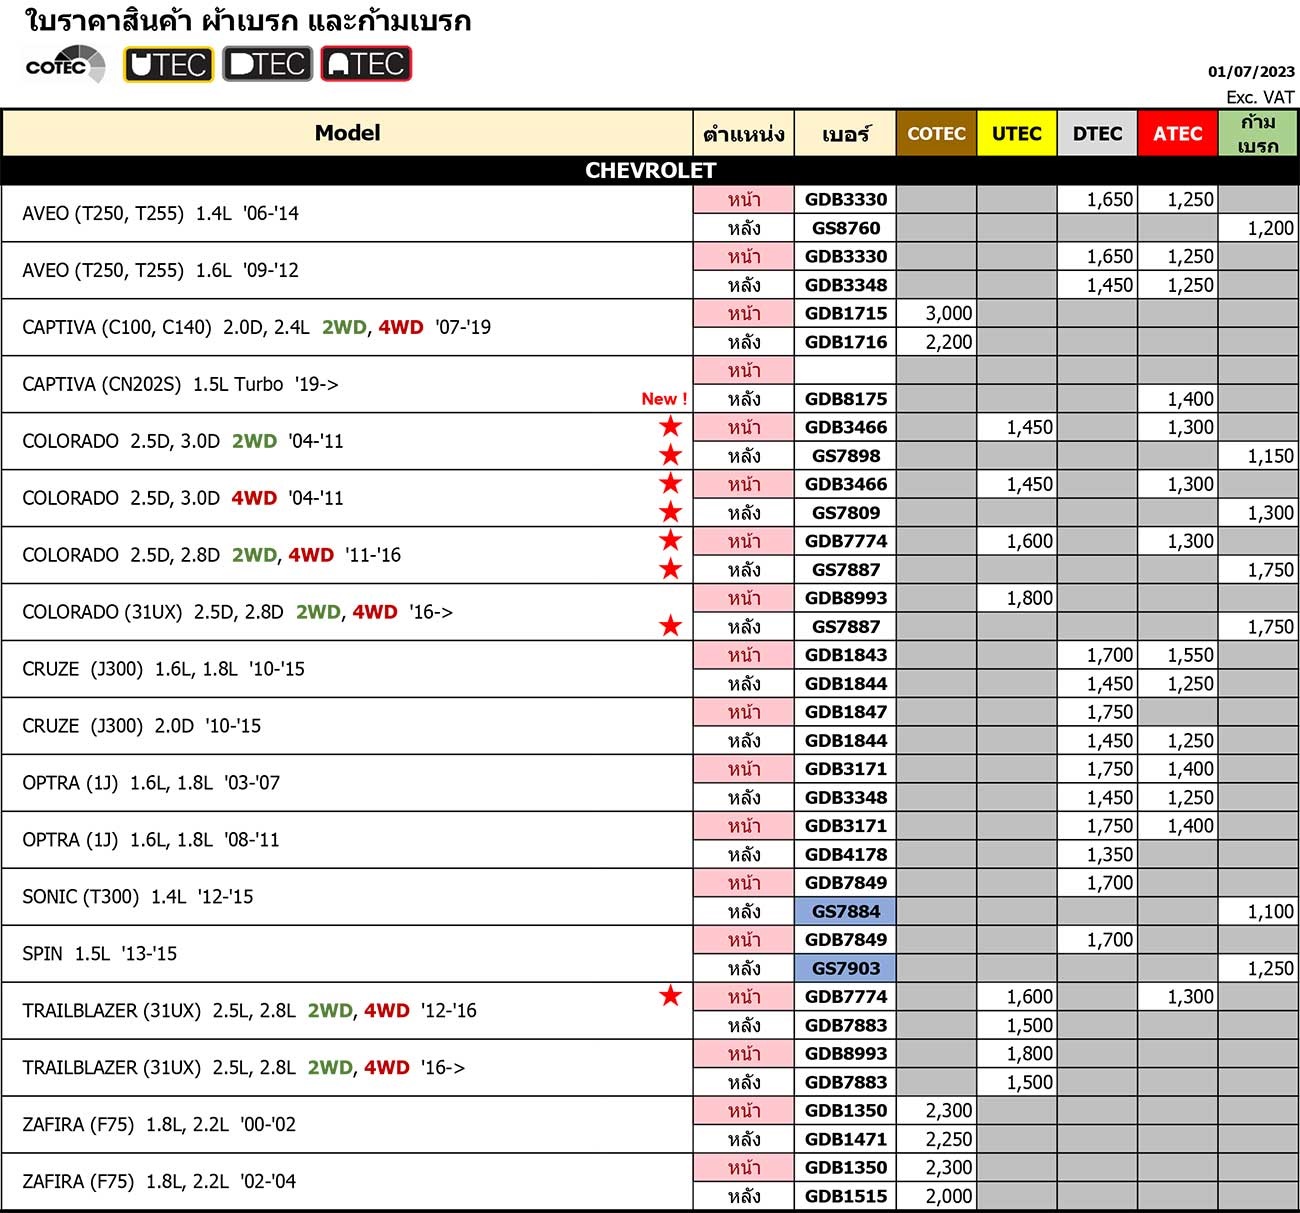Click the เบอร์ column header
Screen dimensions: 1300x1213
click(x=845, y=133)
